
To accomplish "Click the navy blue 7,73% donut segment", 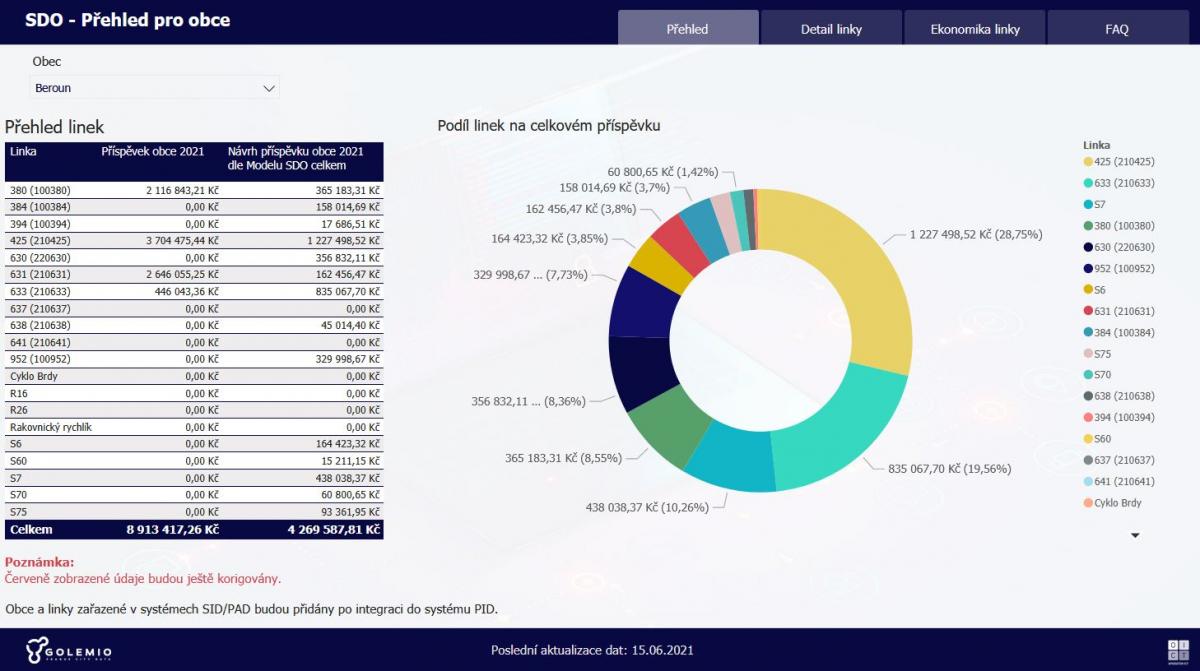I will [x=640, y=303].
